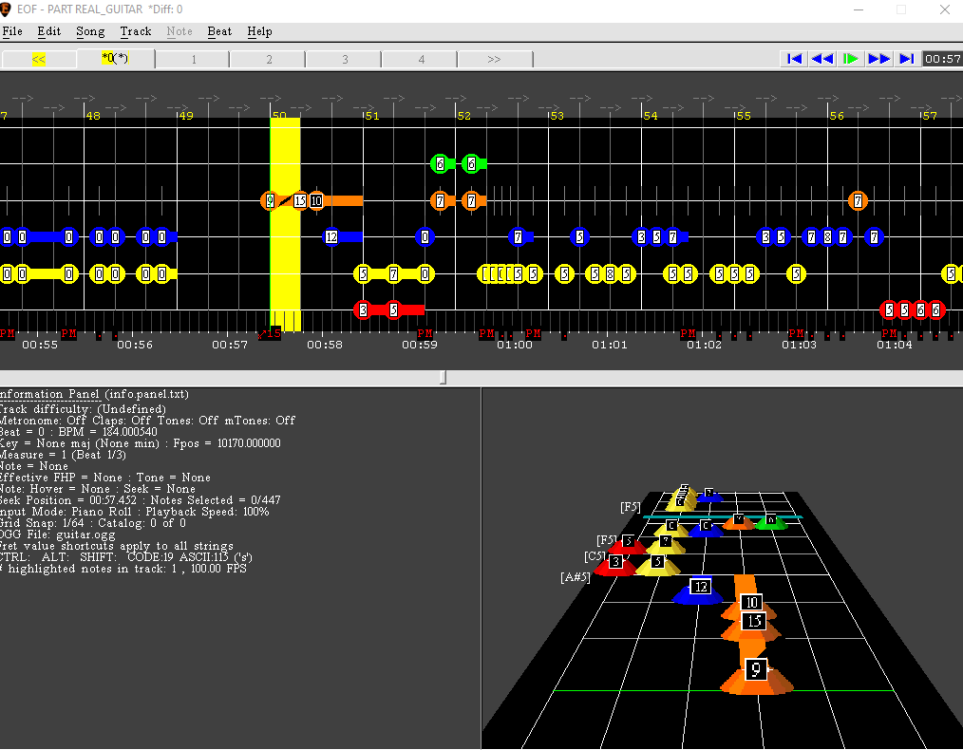Click beat marker 53 in the timeline
963x750 pixels.
pos(557,116)
